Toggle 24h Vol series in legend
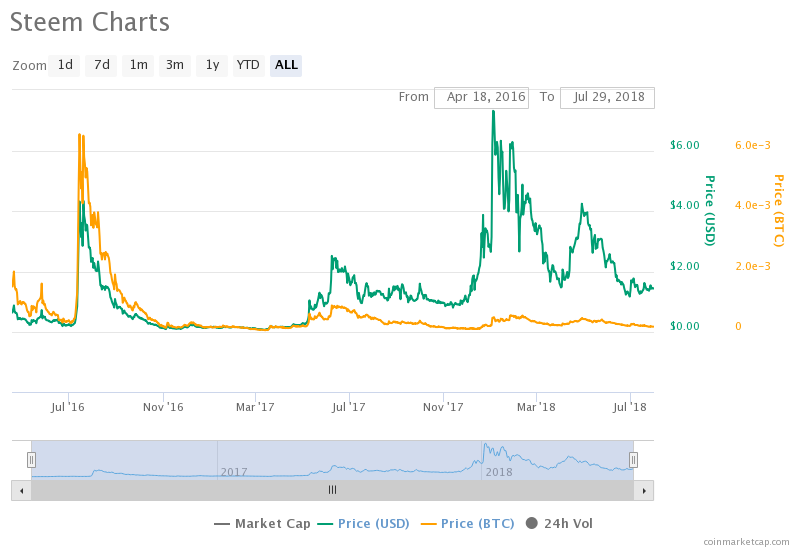Viewport: 800px width, 550px height. tap(559, 523)
